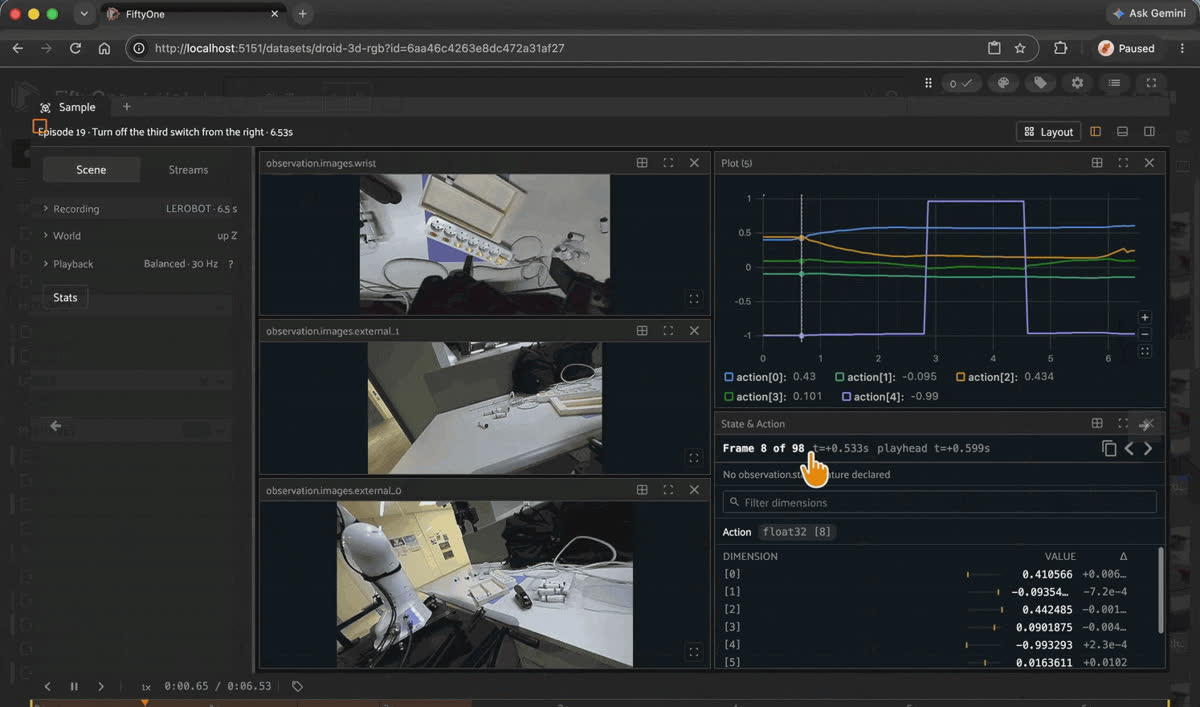Close the observation.images.wrist panel
The image size is (1200, 707).
(694, 162)
